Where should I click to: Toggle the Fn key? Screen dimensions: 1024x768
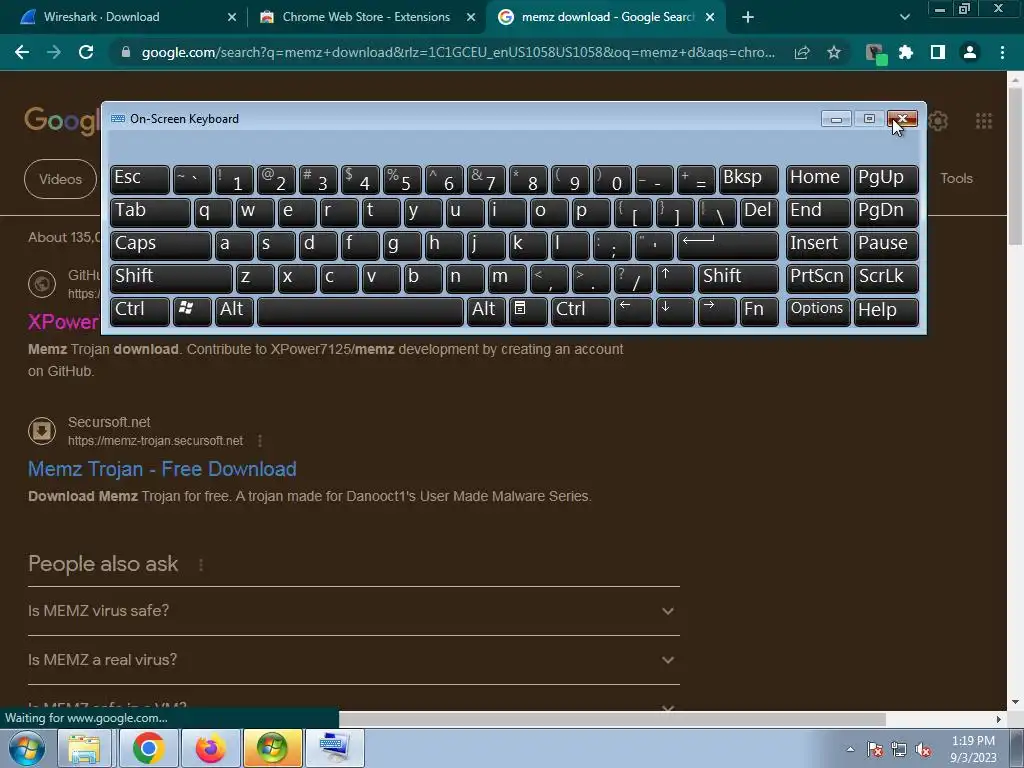click(x=759, y=310)
